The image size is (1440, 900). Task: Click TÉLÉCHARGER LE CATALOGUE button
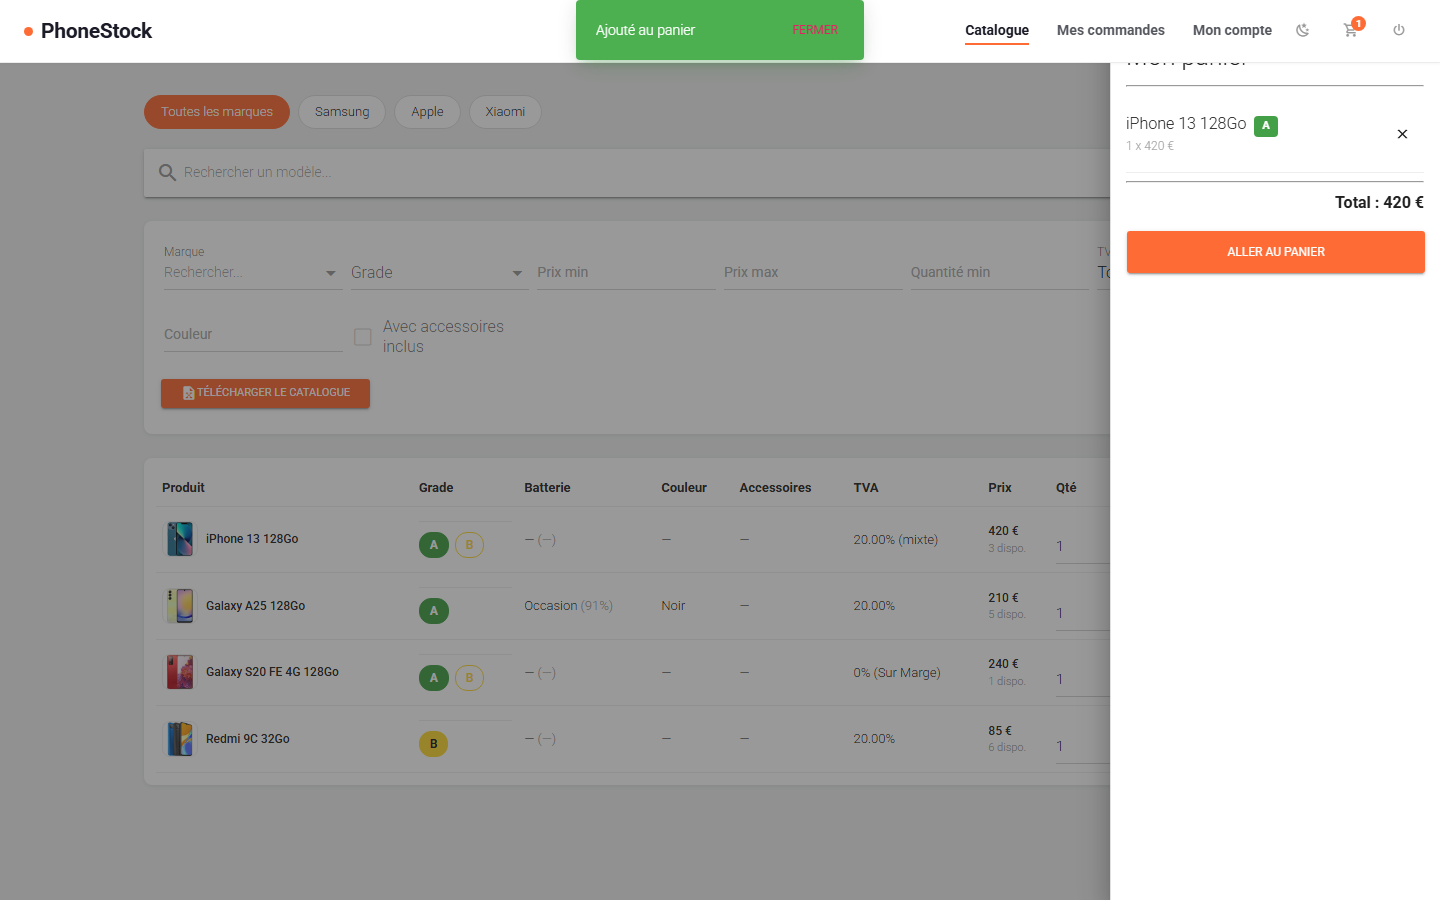[x=265, y=393]
